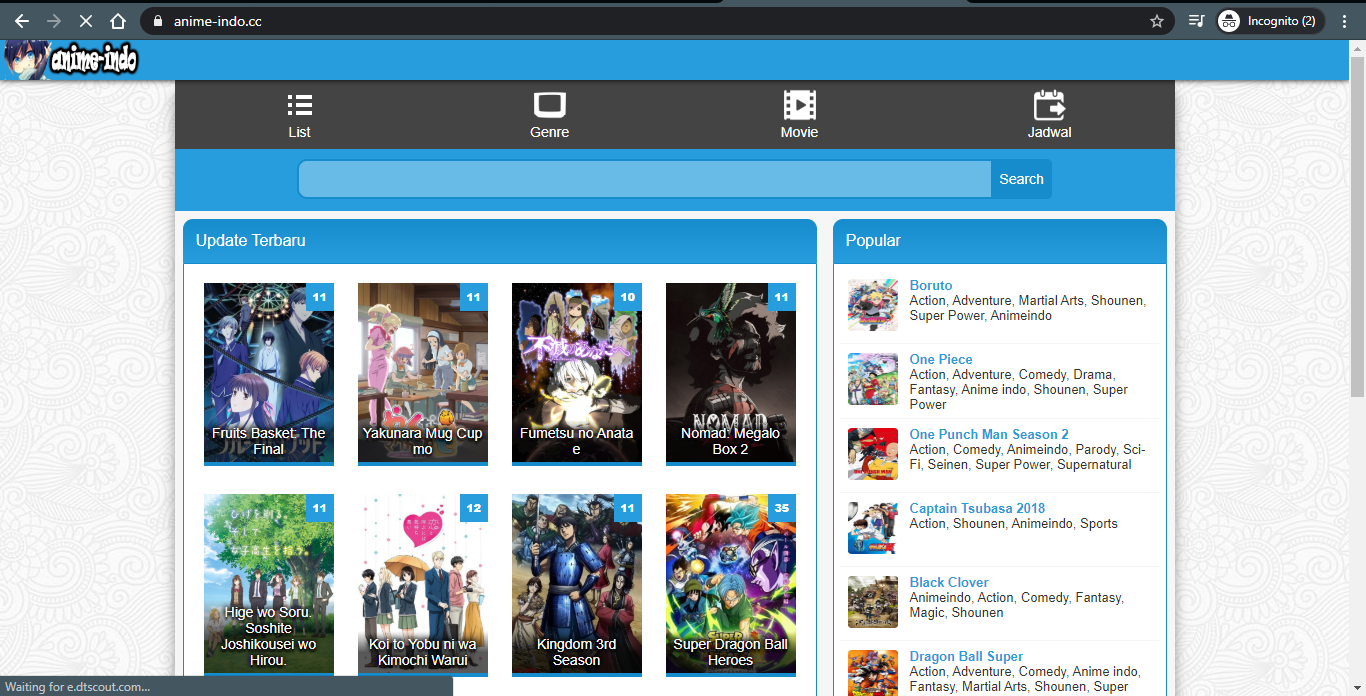The image size is (1366, 696).
Task: Open One Punch Man Season 2 link
Action: click(989, 434)
